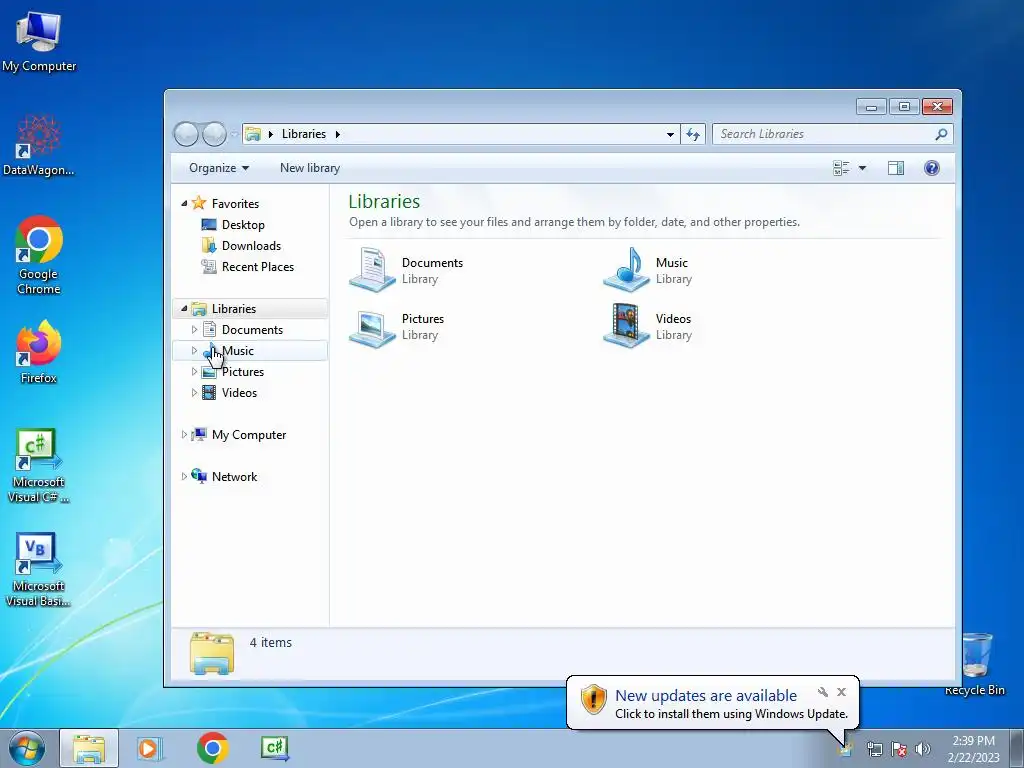Open the Organize menu
This screenshot has height=768, width=1024.
(x=219, y=168)
